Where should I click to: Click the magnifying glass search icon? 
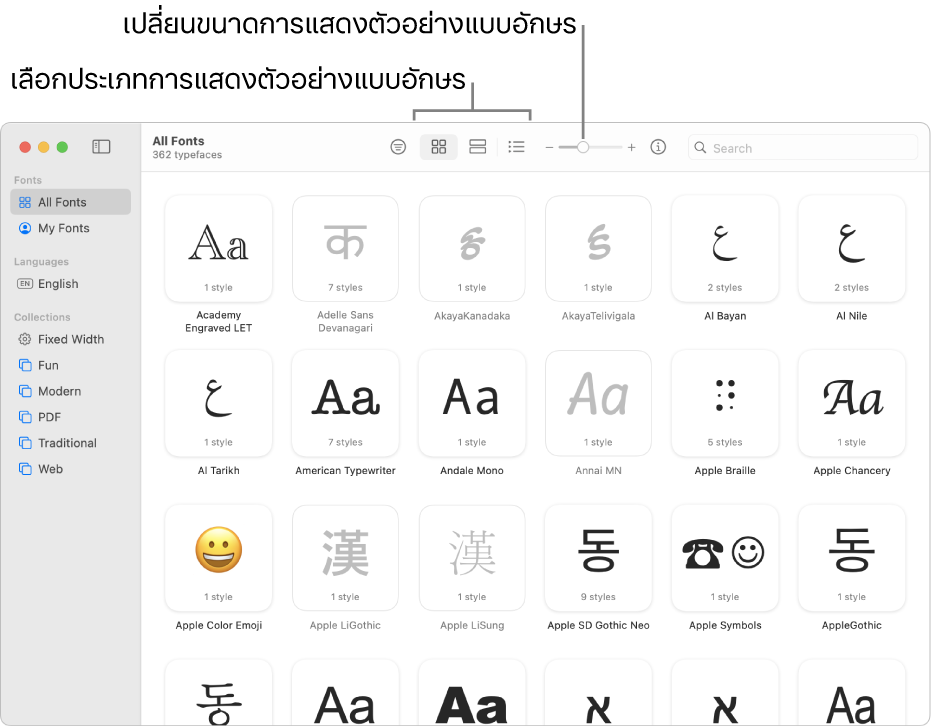(700, 147)
